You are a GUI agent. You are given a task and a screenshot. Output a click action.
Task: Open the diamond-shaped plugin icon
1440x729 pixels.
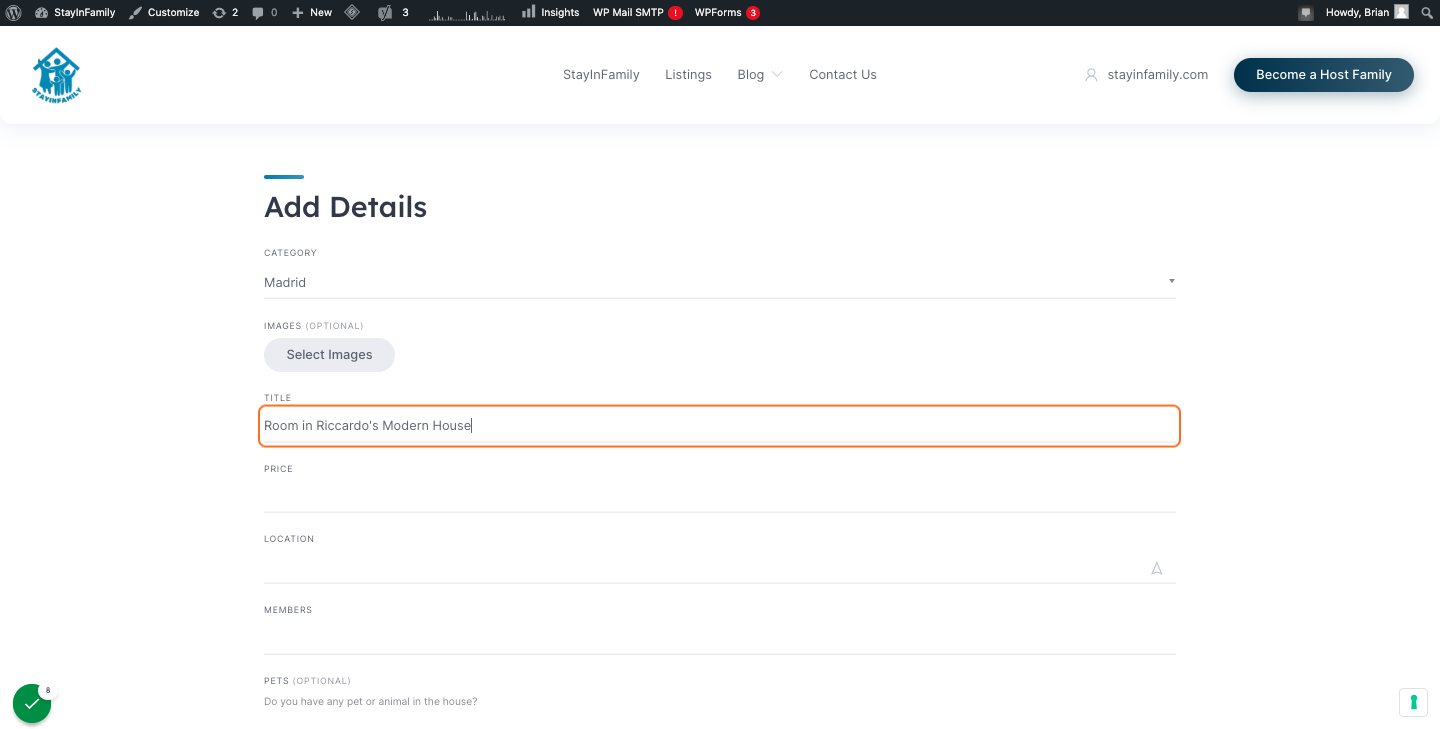[352, 12]
